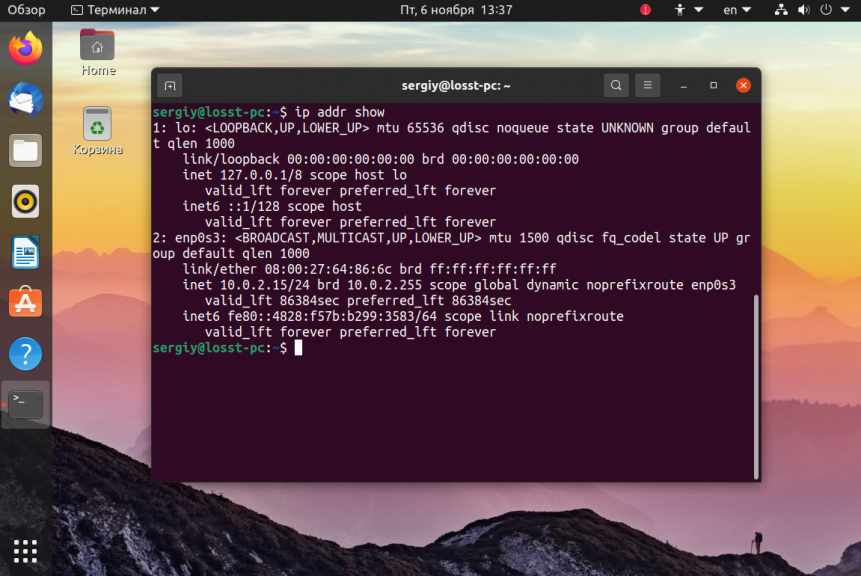
Task: Open the accessibility menu dropdown
Action: 686,10
